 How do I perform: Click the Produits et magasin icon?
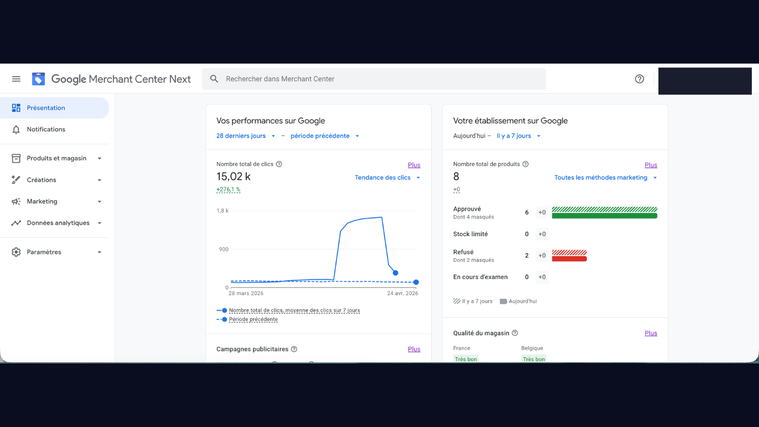point(16,158)
